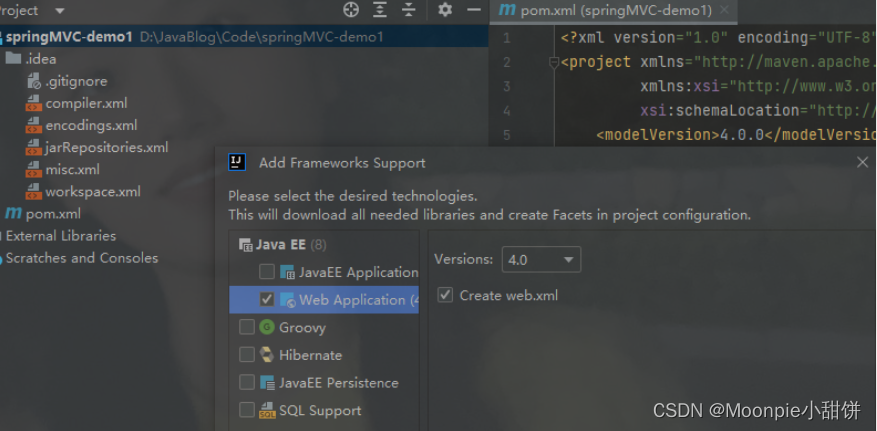The width and height of the screenshot is (877, 431).
Task: Close the pom.xml editor tab
Action: (x=724, y=10)
